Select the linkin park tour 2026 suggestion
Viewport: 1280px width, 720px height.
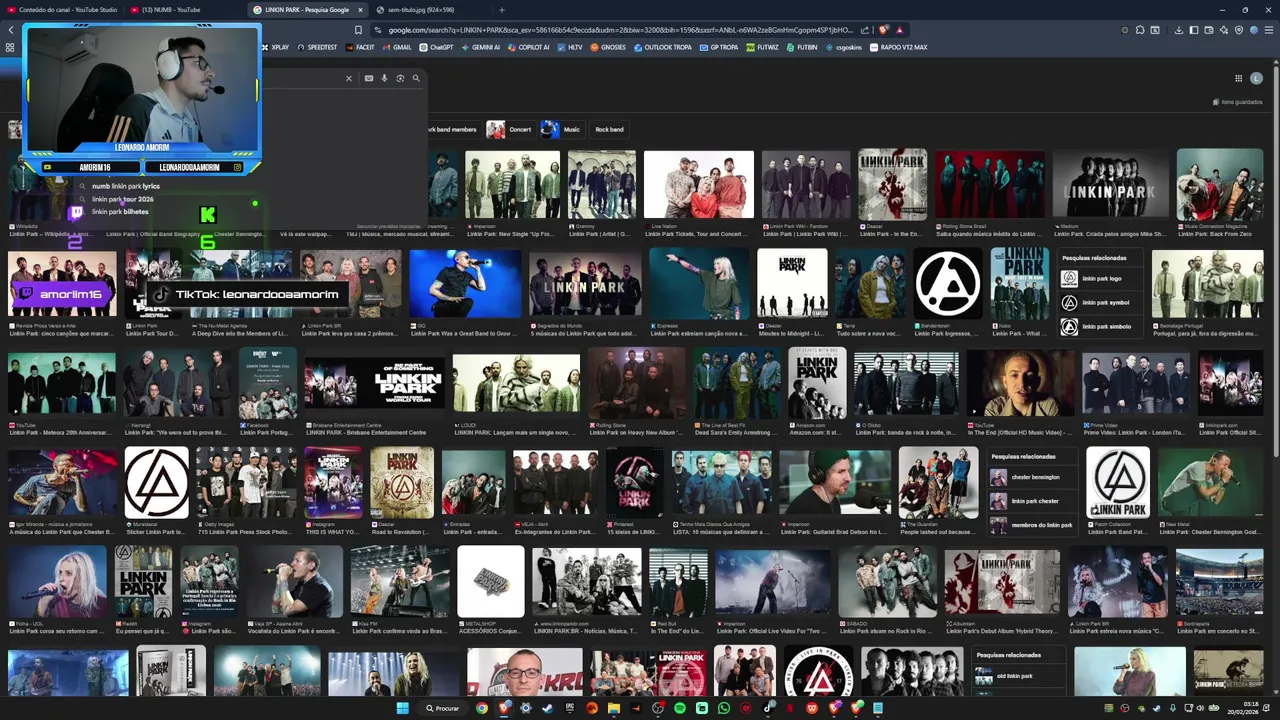pos(123,199)
